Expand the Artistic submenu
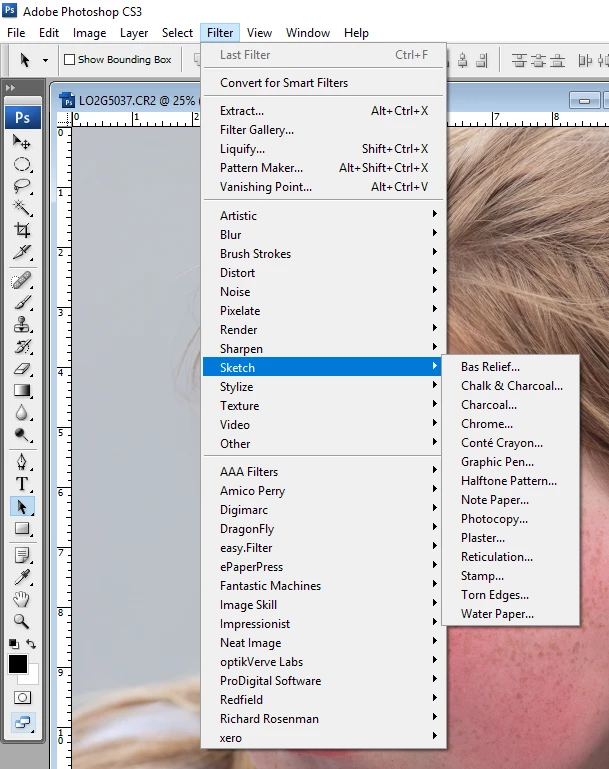Screen dimensions: 609x769 tap(322, 216)
